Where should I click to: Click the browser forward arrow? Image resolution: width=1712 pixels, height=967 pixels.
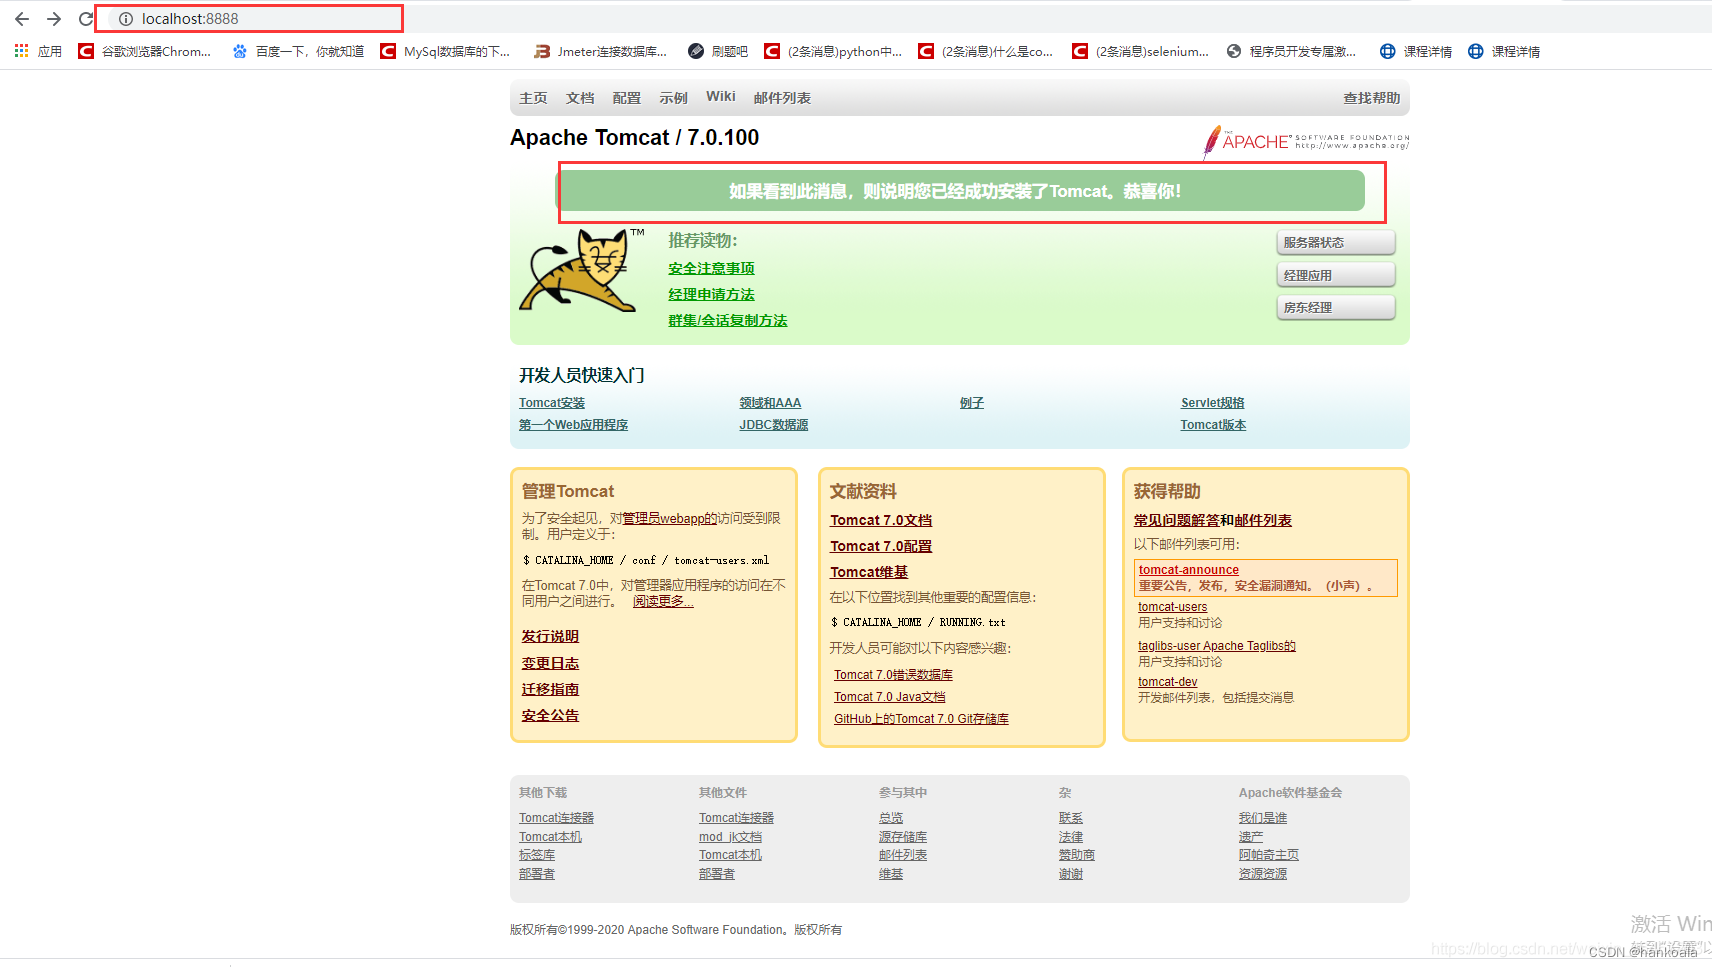(54, 19)
